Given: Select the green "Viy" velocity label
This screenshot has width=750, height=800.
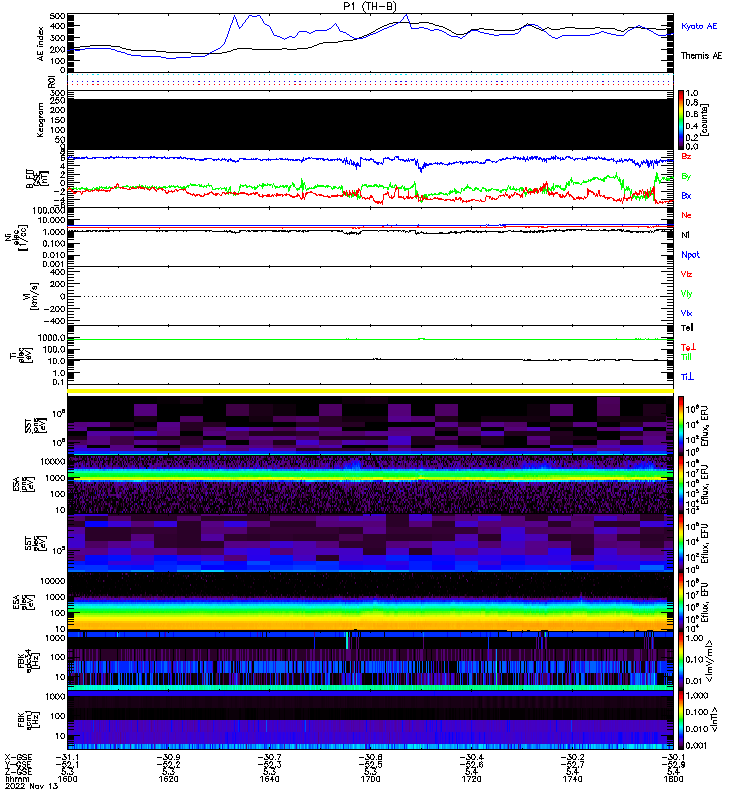Looking at the screenshot, I should 686,294.
